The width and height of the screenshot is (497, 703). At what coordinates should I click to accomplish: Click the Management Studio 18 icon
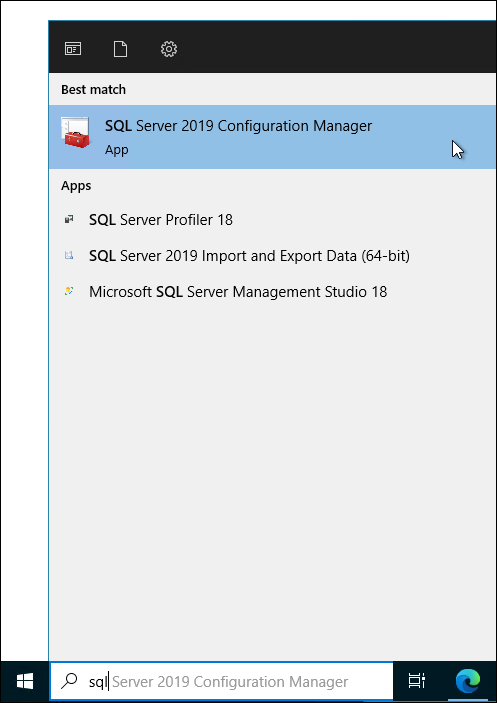click(x=69, y=292)
